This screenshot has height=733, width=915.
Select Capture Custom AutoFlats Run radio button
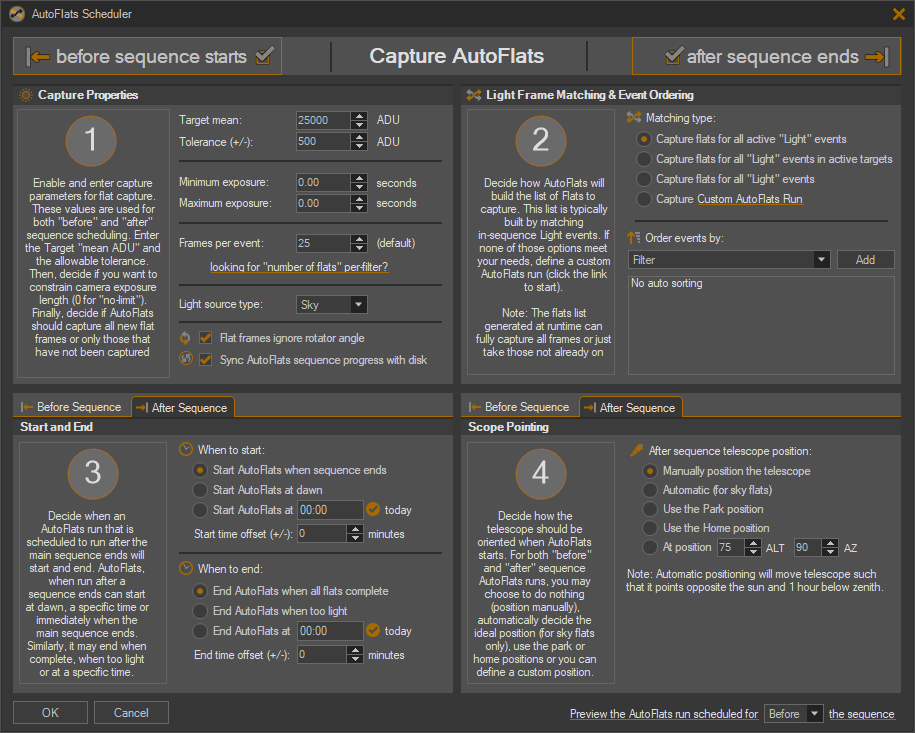(644, 199)
